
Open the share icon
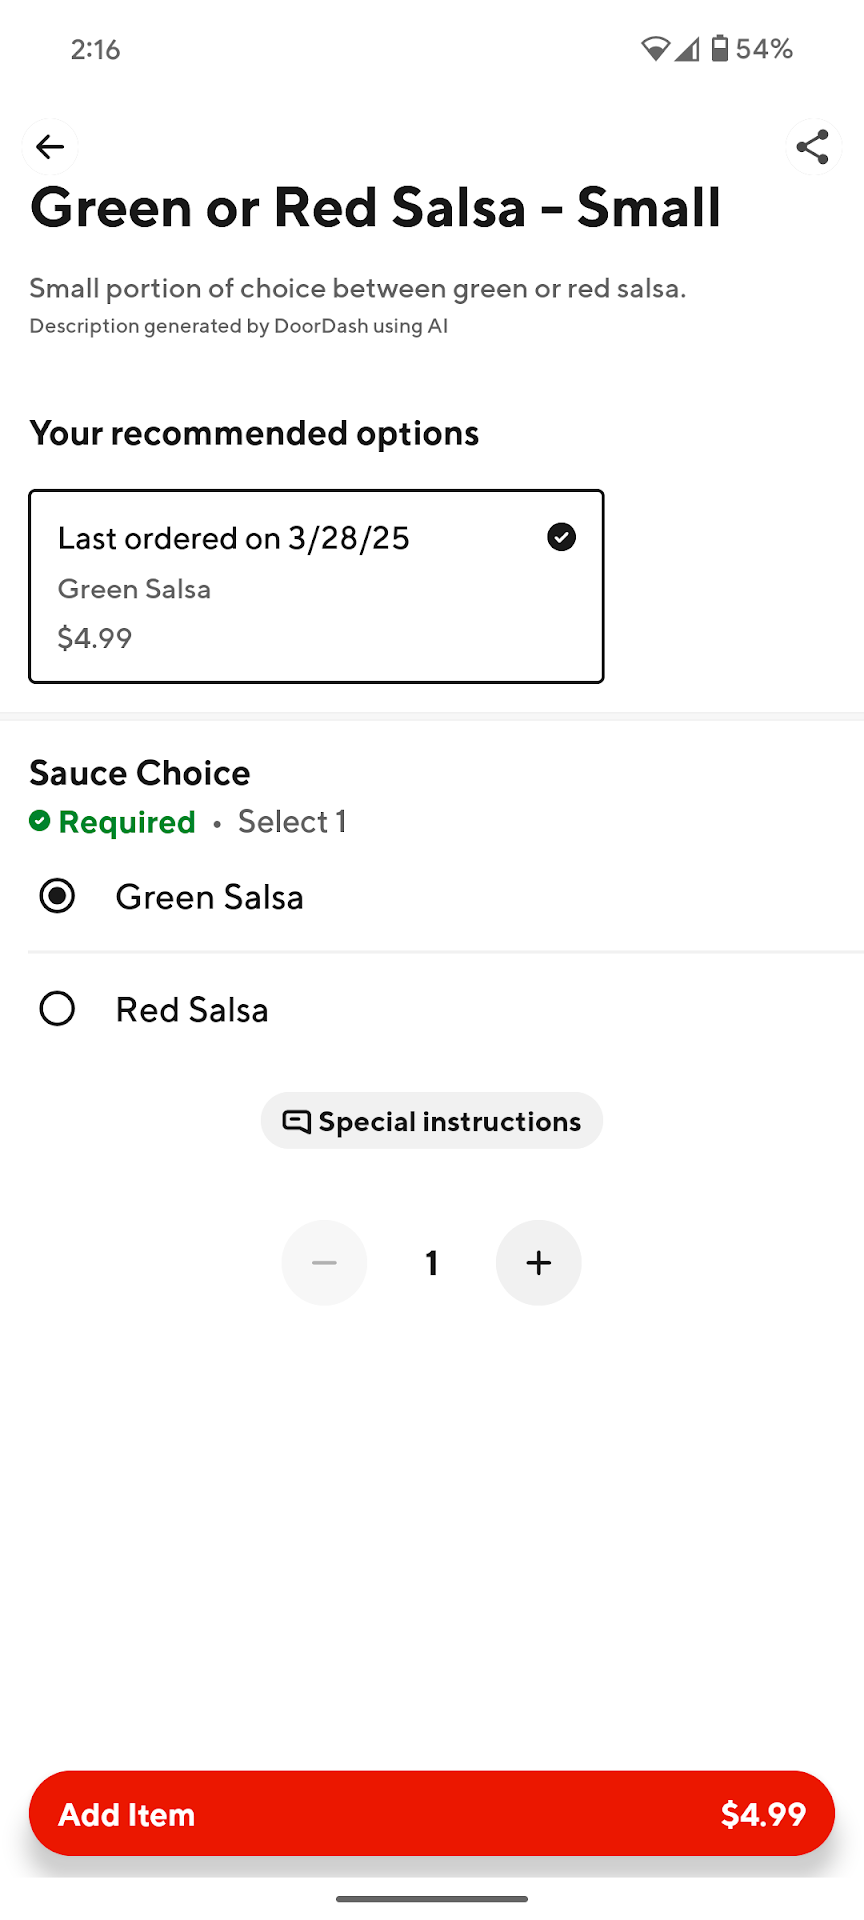pyautogui.click(x=812, y=147)
